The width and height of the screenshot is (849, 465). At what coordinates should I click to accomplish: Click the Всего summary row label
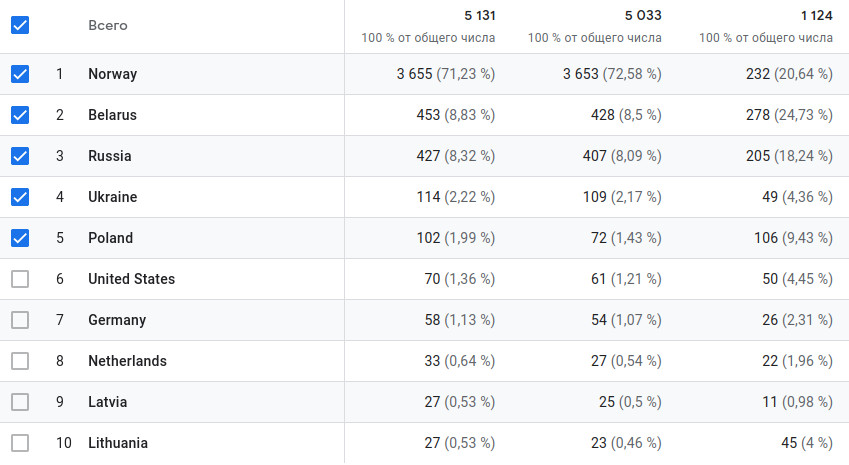(108, 26)
